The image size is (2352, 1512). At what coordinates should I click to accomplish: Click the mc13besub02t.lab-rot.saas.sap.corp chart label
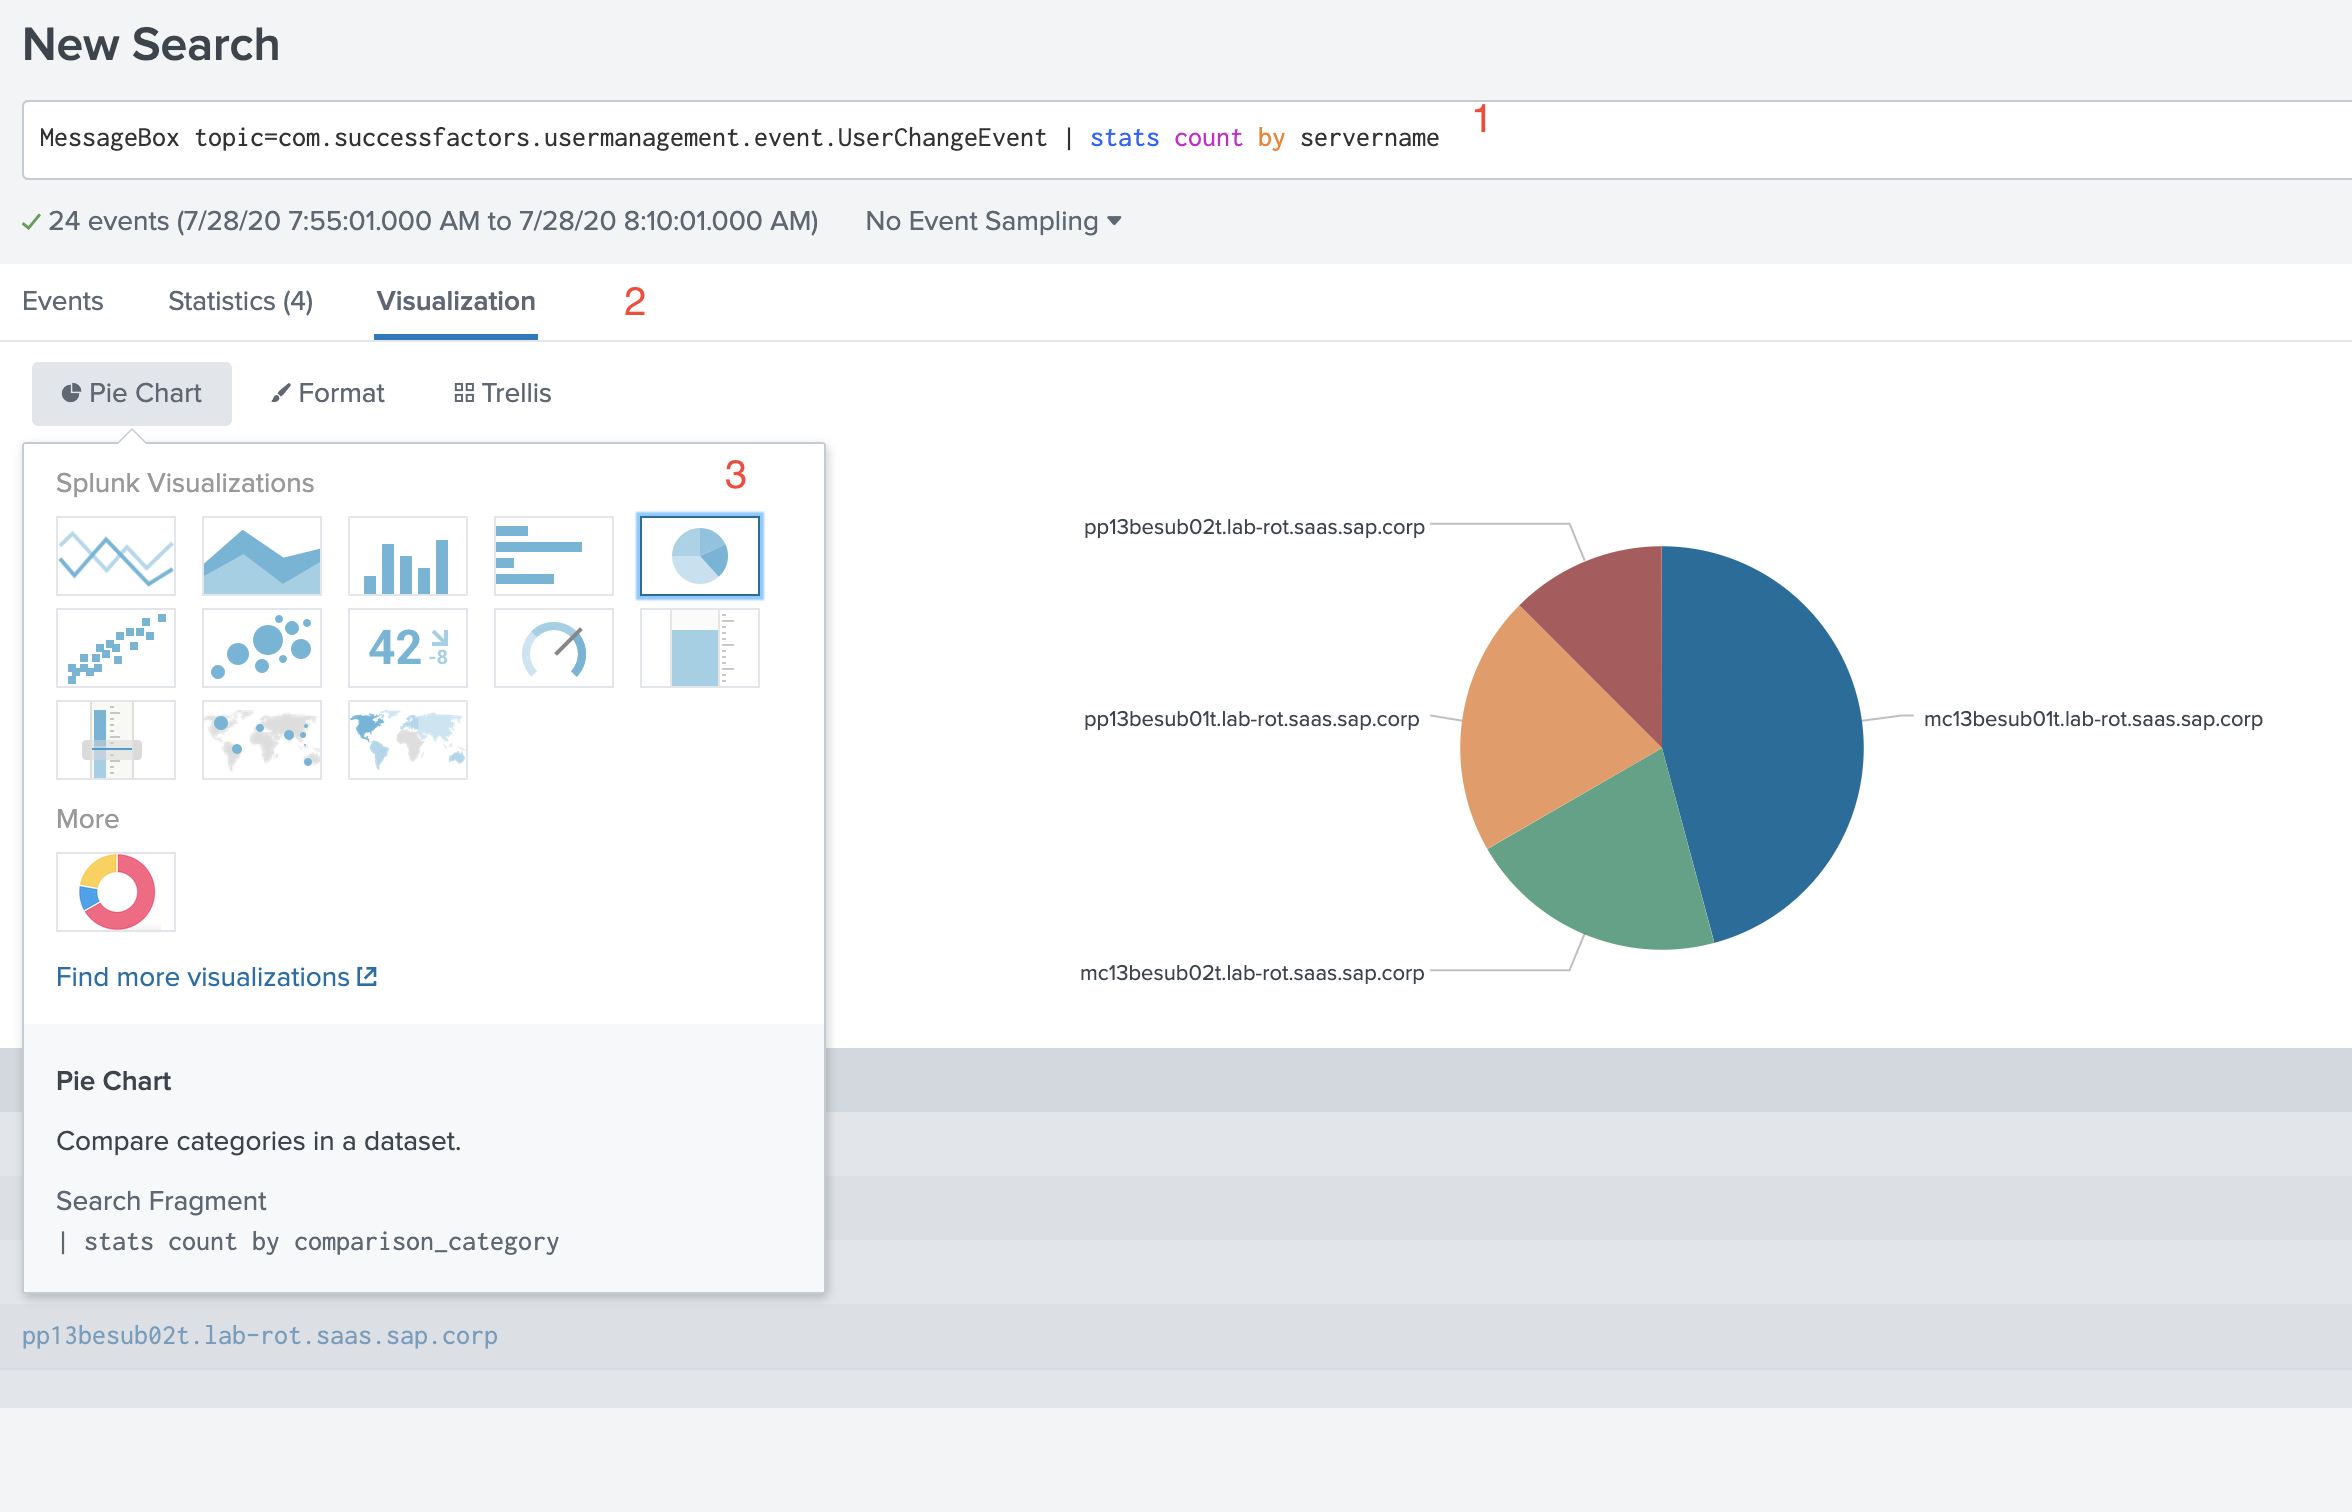[x=1252, y=973]
